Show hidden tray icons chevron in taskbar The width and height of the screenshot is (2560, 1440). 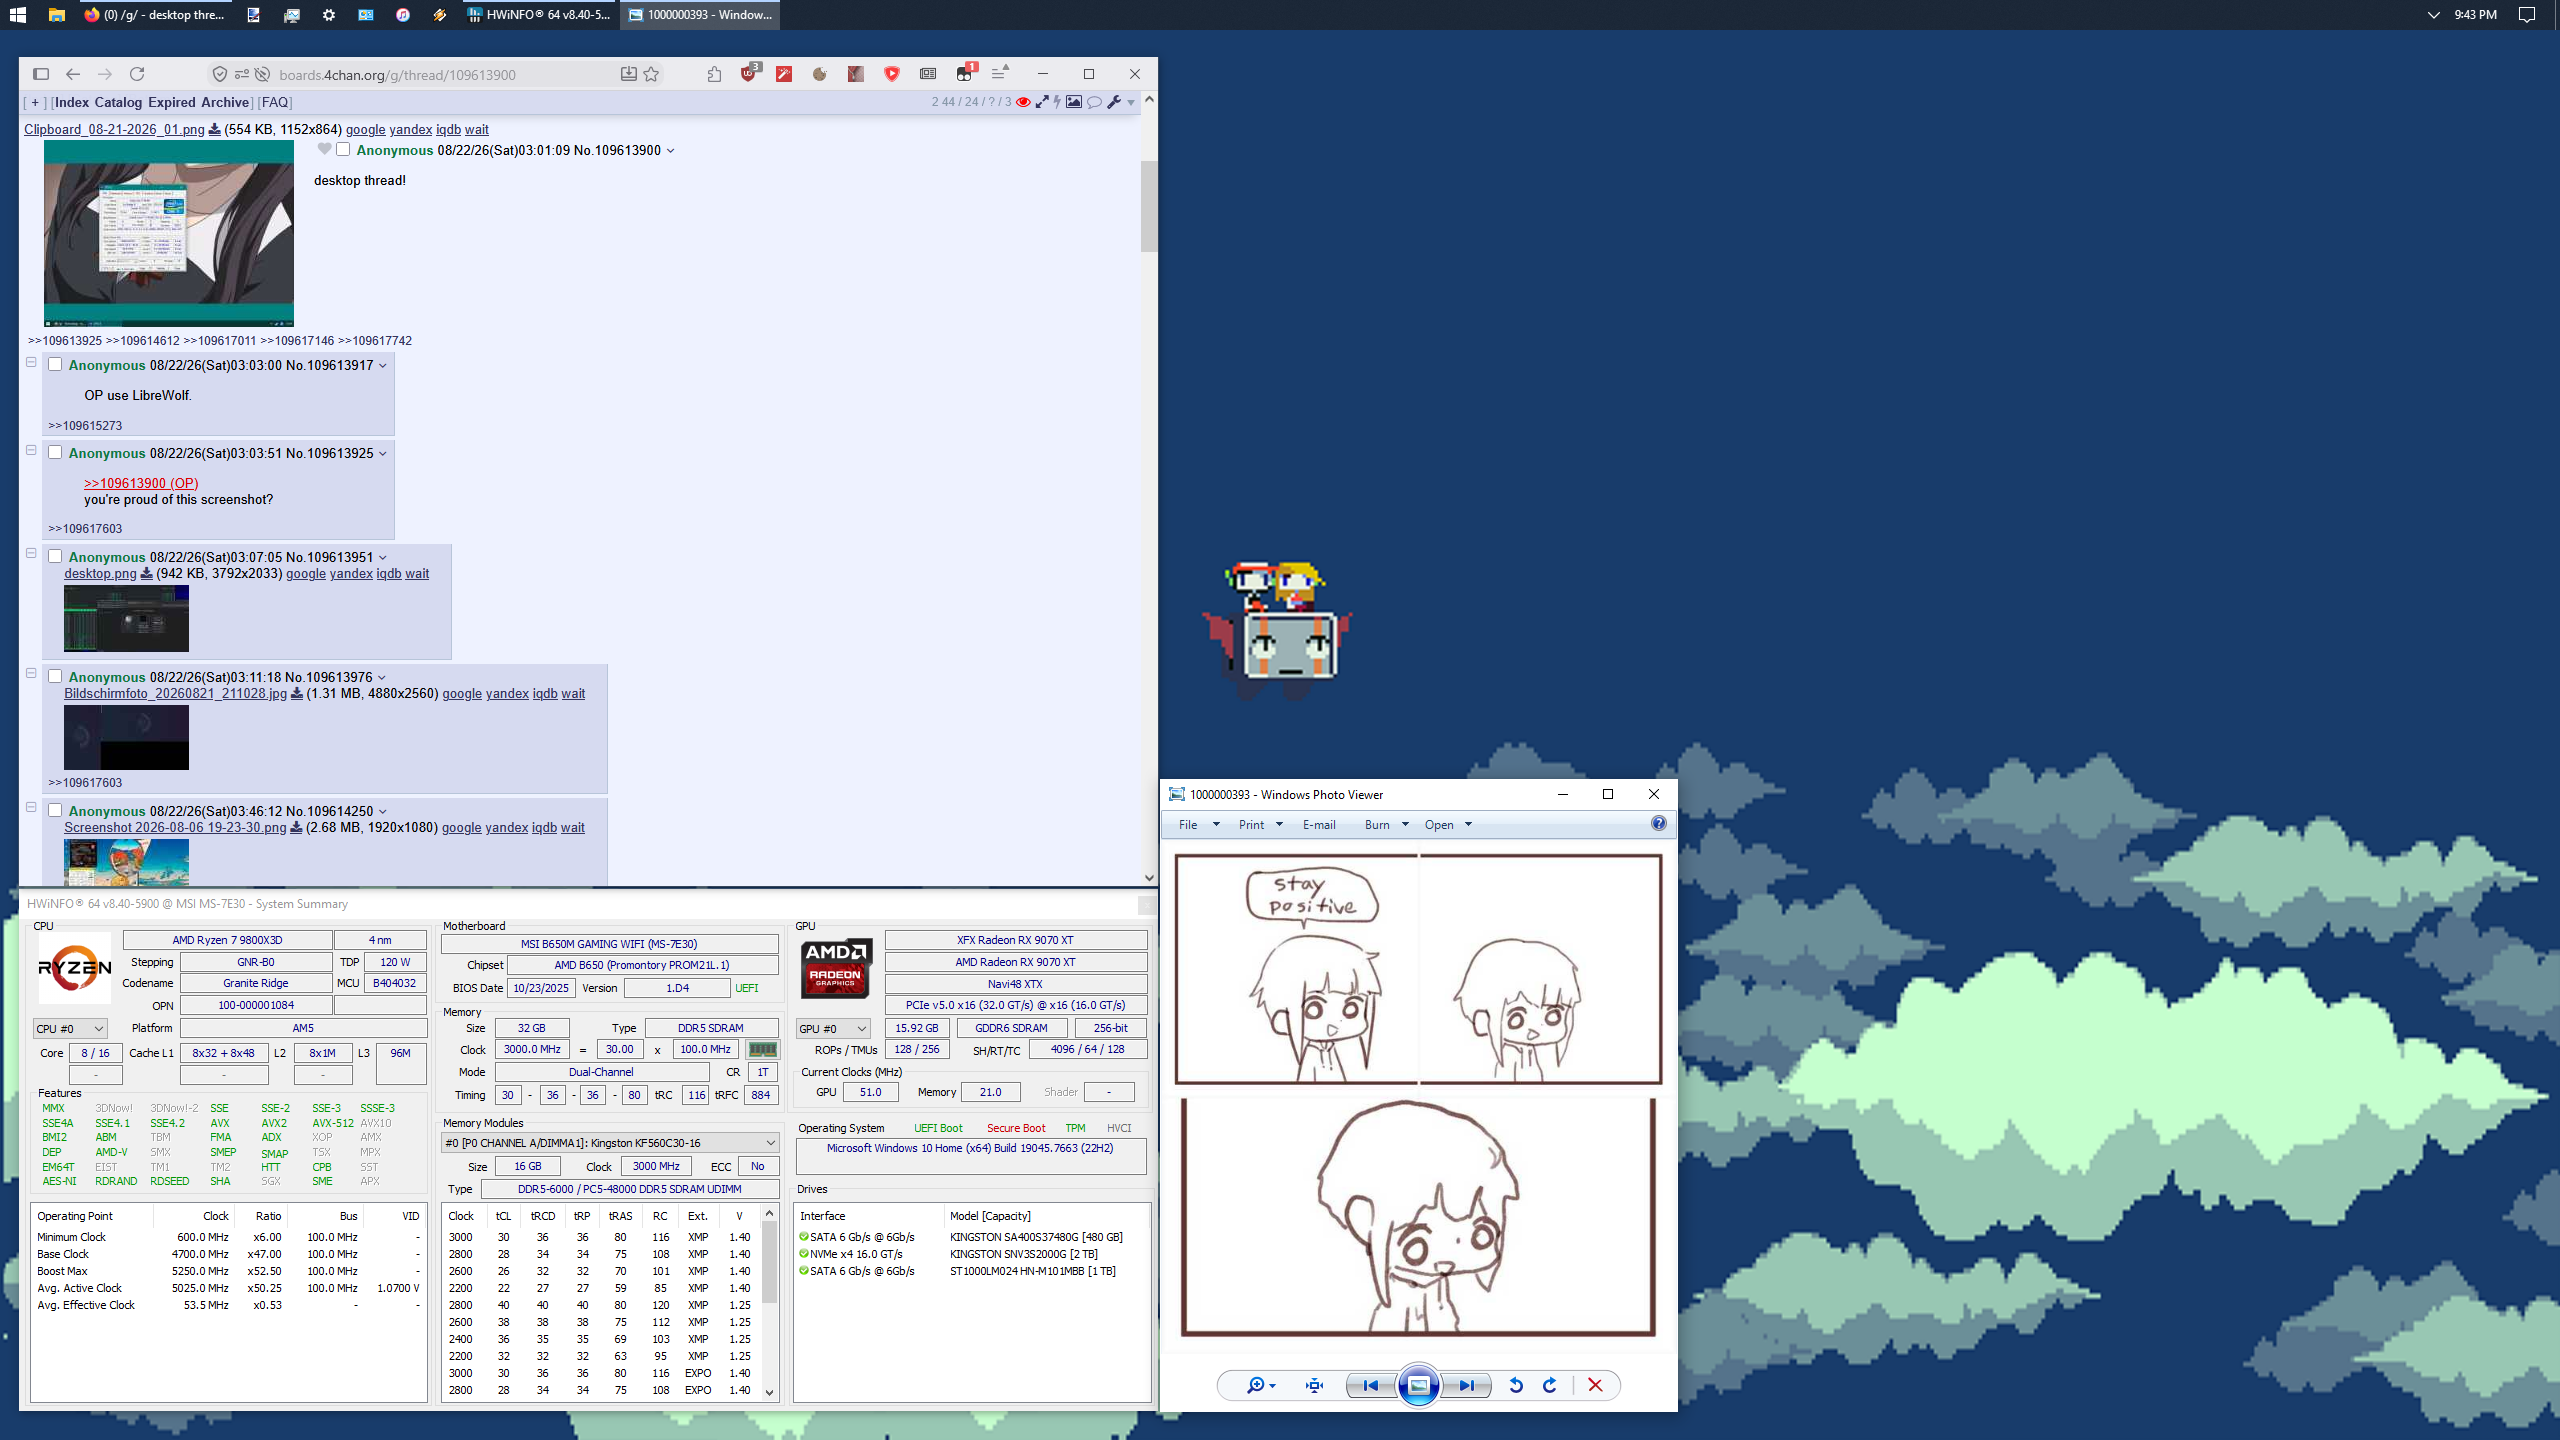point(2432,15)
